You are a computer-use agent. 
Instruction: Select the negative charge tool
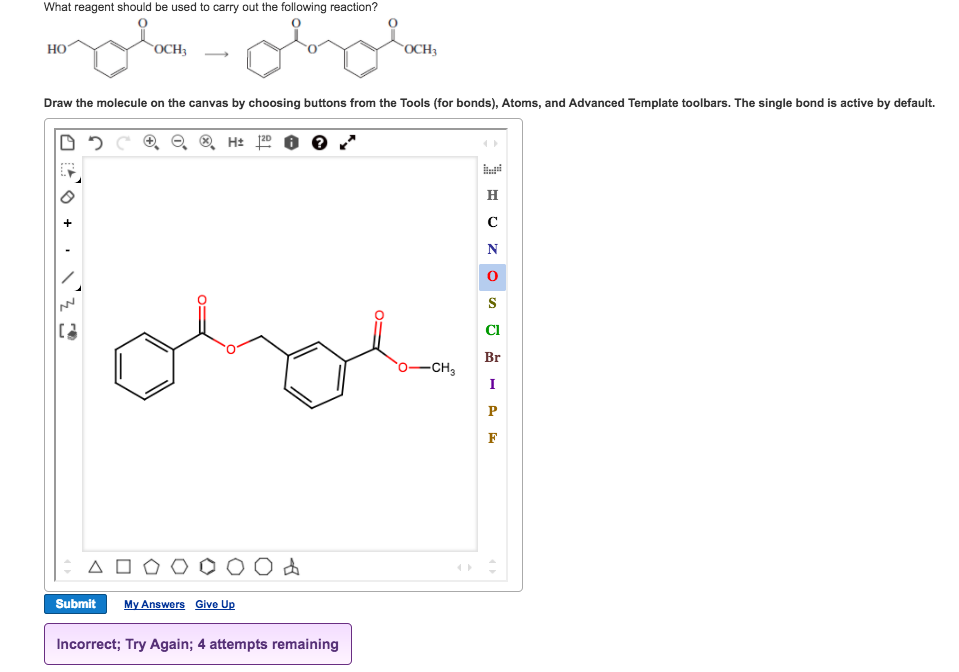(x=67, y=250)
